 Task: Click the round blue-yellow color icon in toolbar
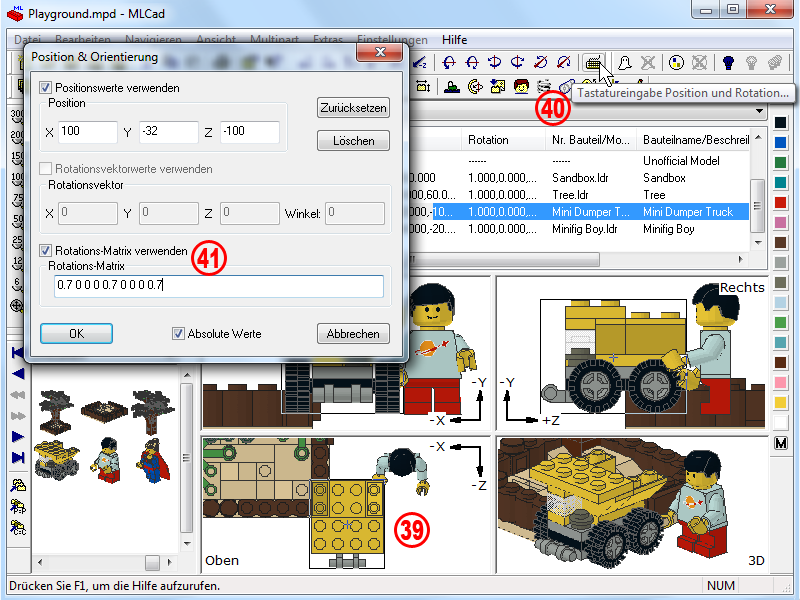(676, 63)
